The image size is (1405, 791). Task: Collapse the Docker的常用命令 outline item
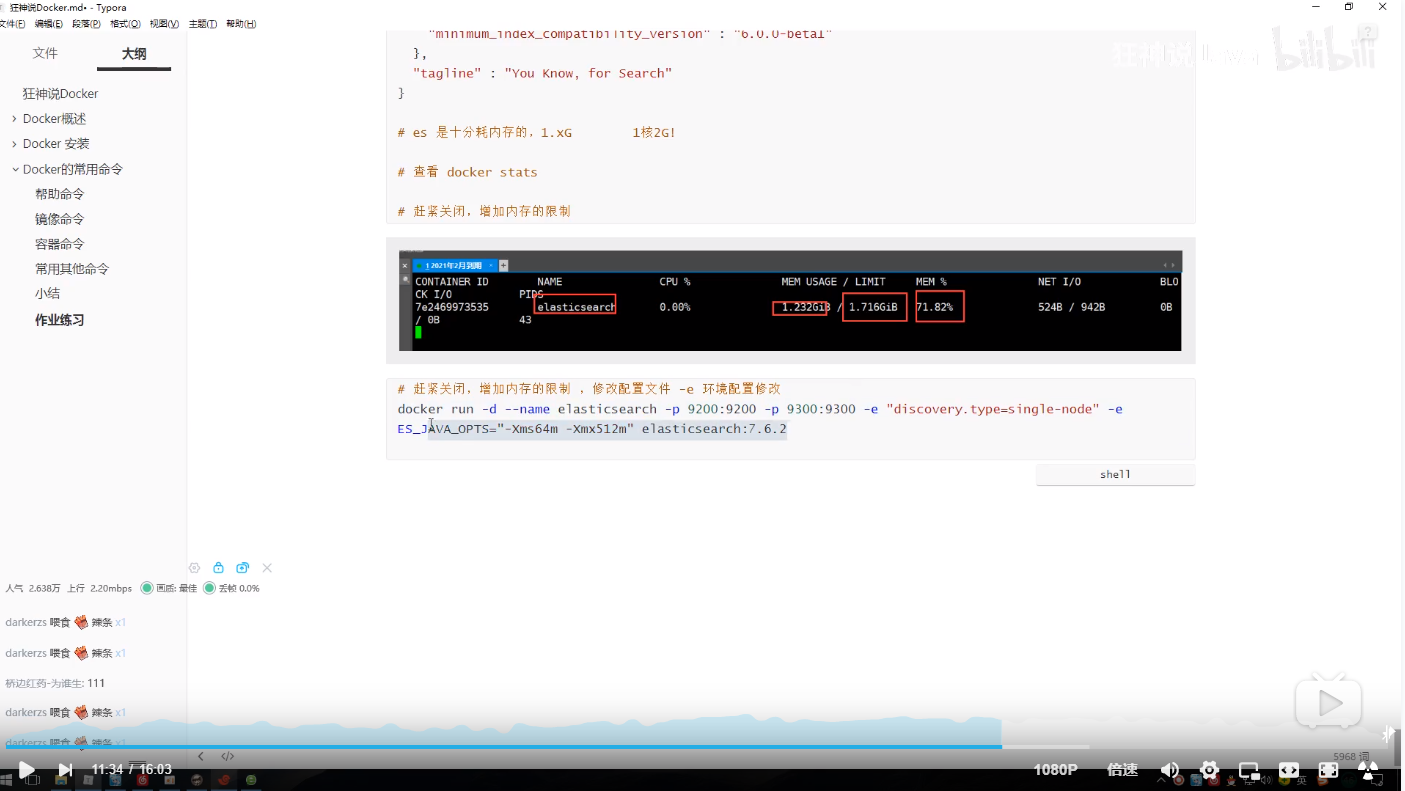(x=15, y=169)
